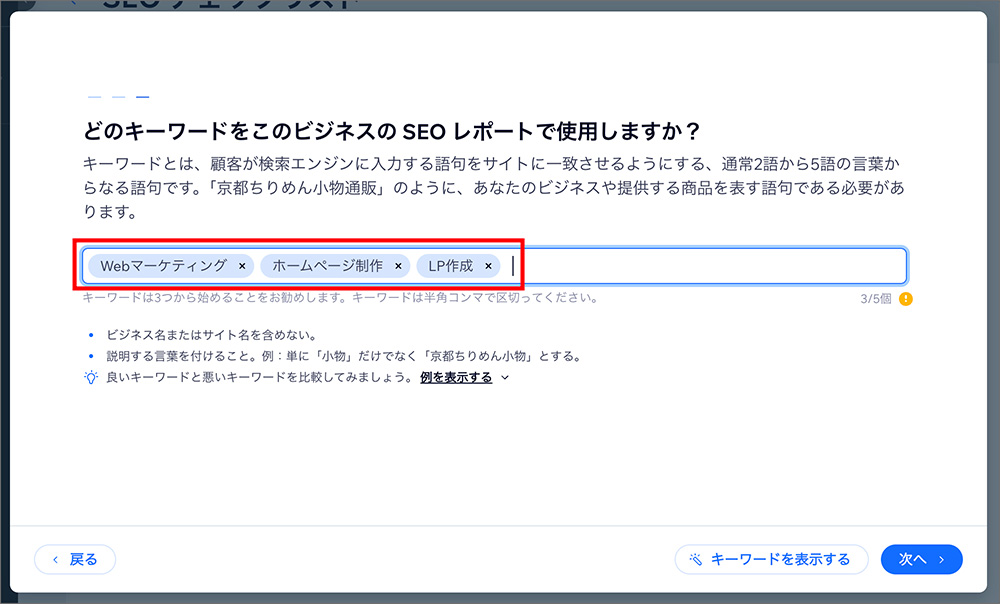
Task: Click the 次へ next button
Action: tap(922, 559)
